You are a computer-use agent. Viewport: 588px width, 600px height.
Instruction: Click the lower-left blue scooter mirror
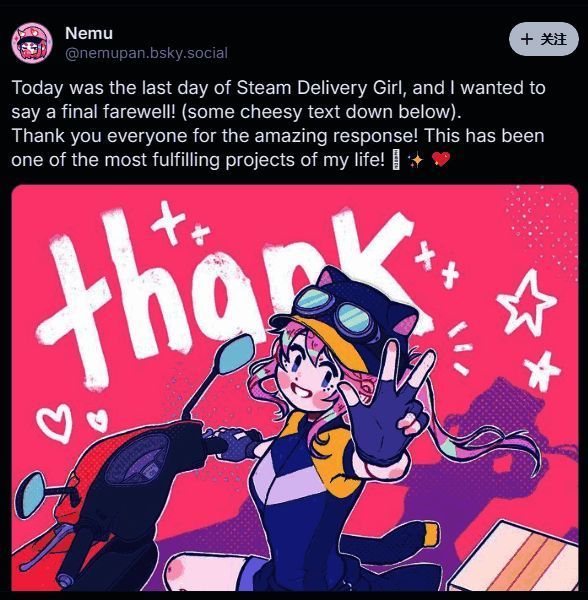point(31,494)
